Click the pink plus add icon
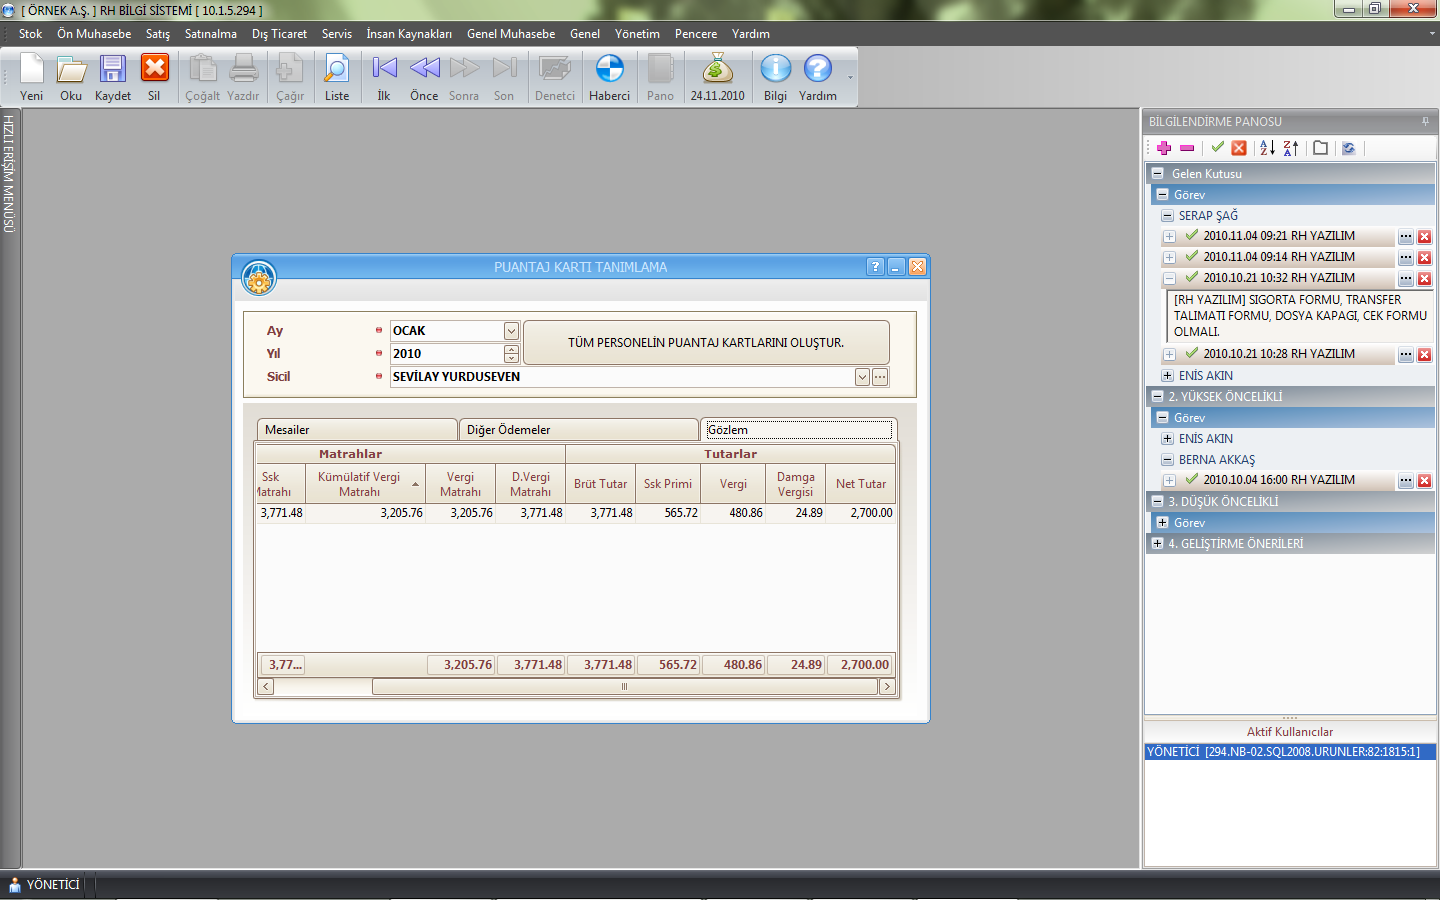 click(x=1164, y=148)
